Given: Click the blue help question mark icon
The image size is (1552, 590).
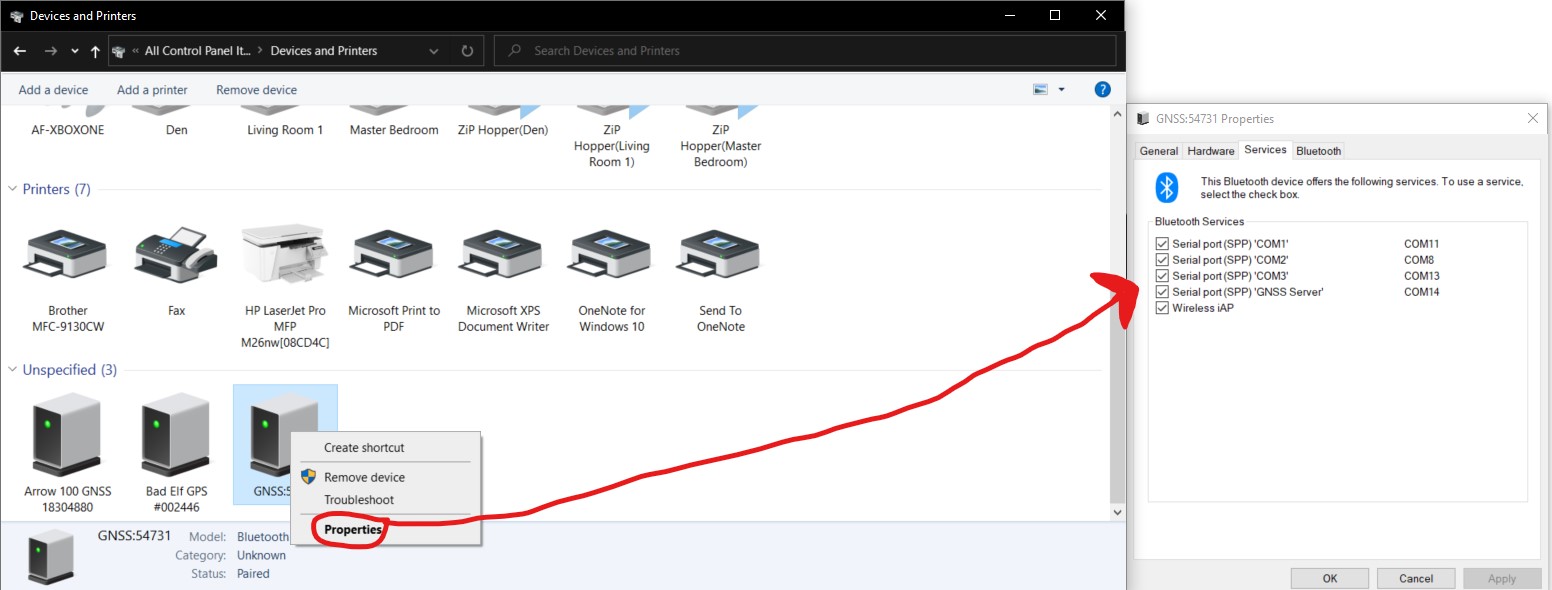Looking at the screenshot, I should (x=1102, y=89).
